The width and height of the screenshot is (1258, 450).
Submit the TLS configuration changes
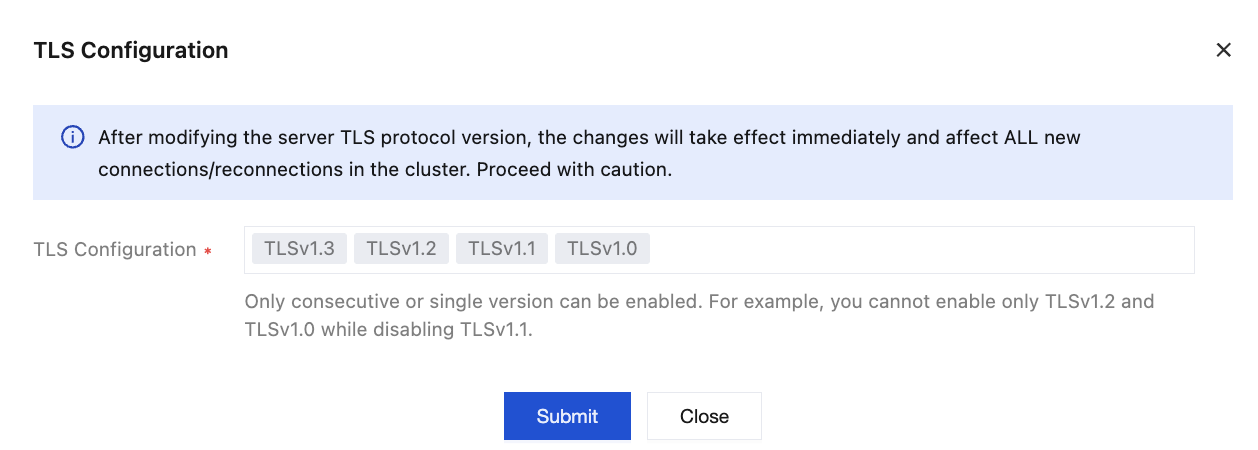coord(567,416)
